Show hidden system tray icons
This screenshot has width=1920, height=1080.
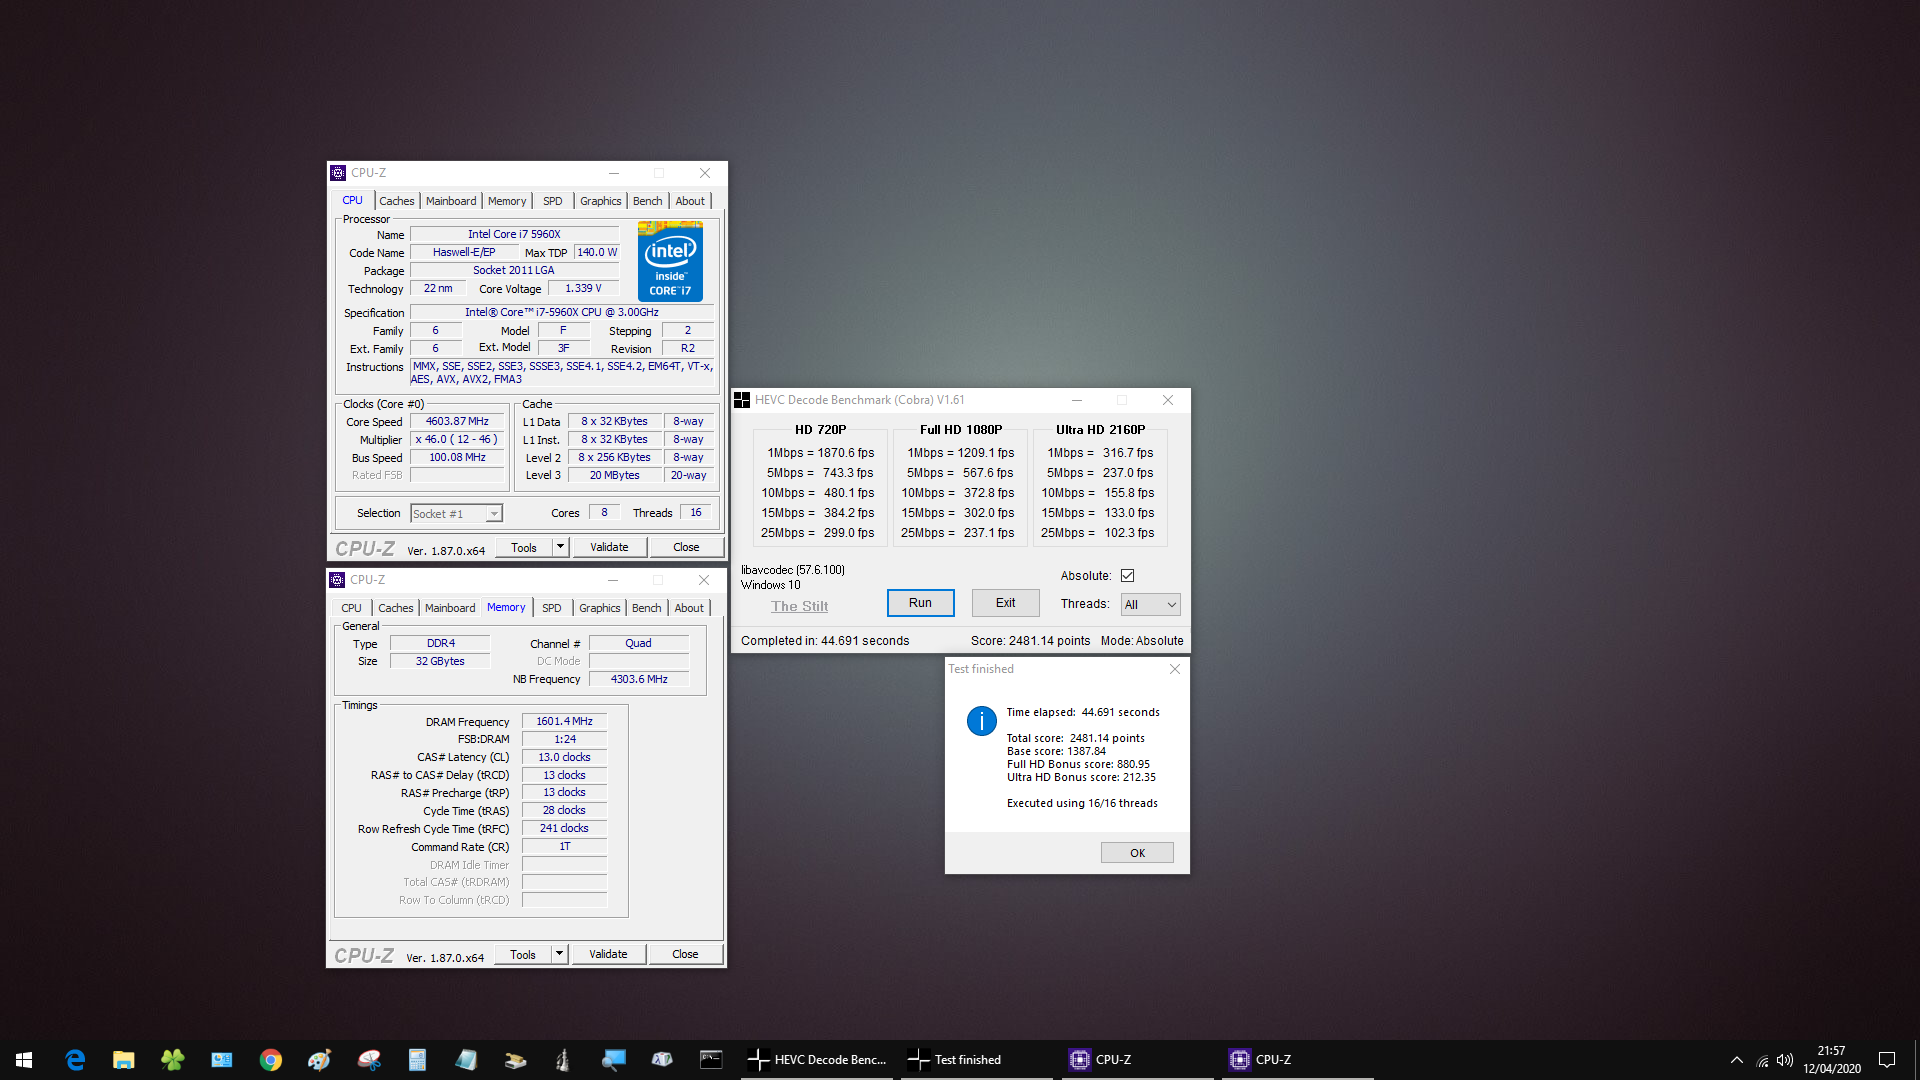tap(1737, 1060)
